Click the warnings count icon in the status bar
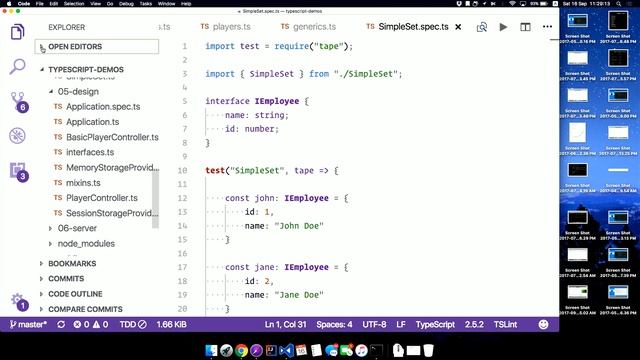This screenshot has width=640, height=360. 100,324
